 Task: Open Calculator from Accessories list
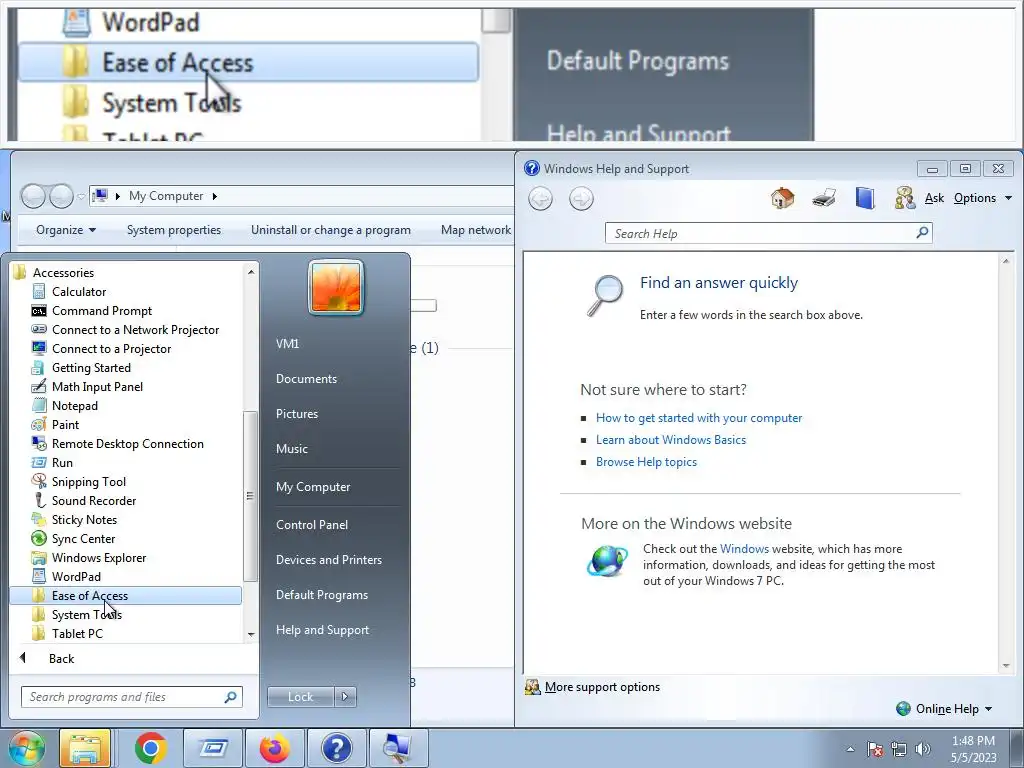(x=78, y=292)
